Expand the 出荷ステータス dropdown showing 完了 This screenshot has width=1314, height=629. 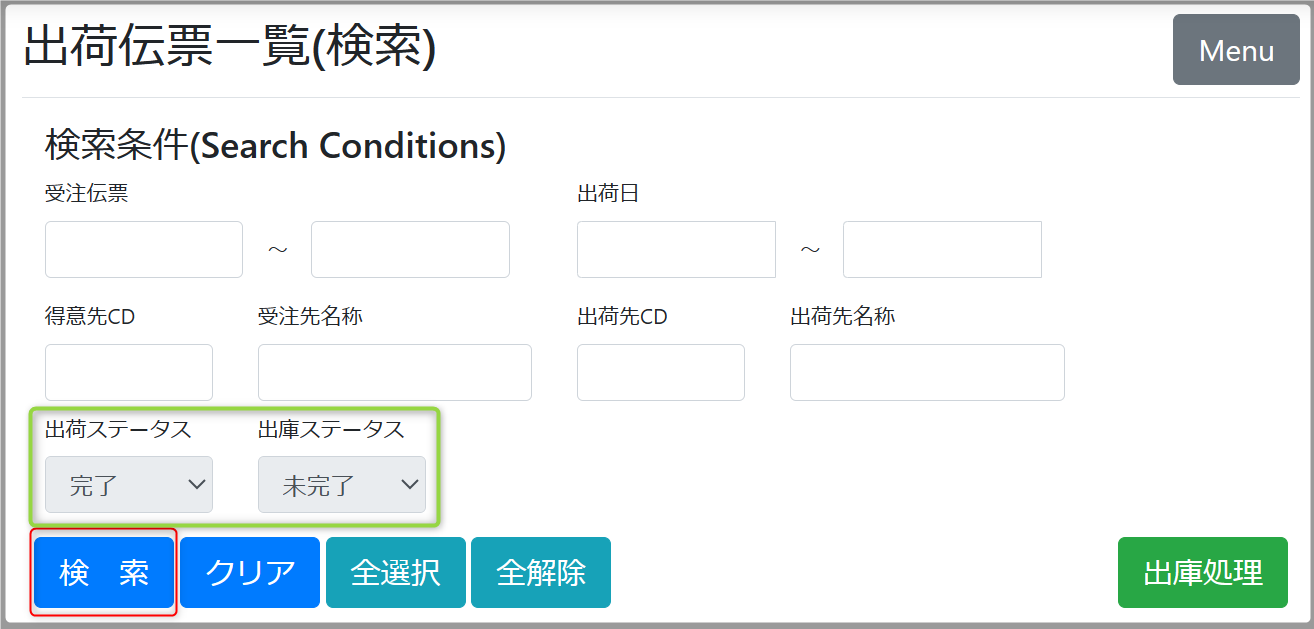[129, 485]
